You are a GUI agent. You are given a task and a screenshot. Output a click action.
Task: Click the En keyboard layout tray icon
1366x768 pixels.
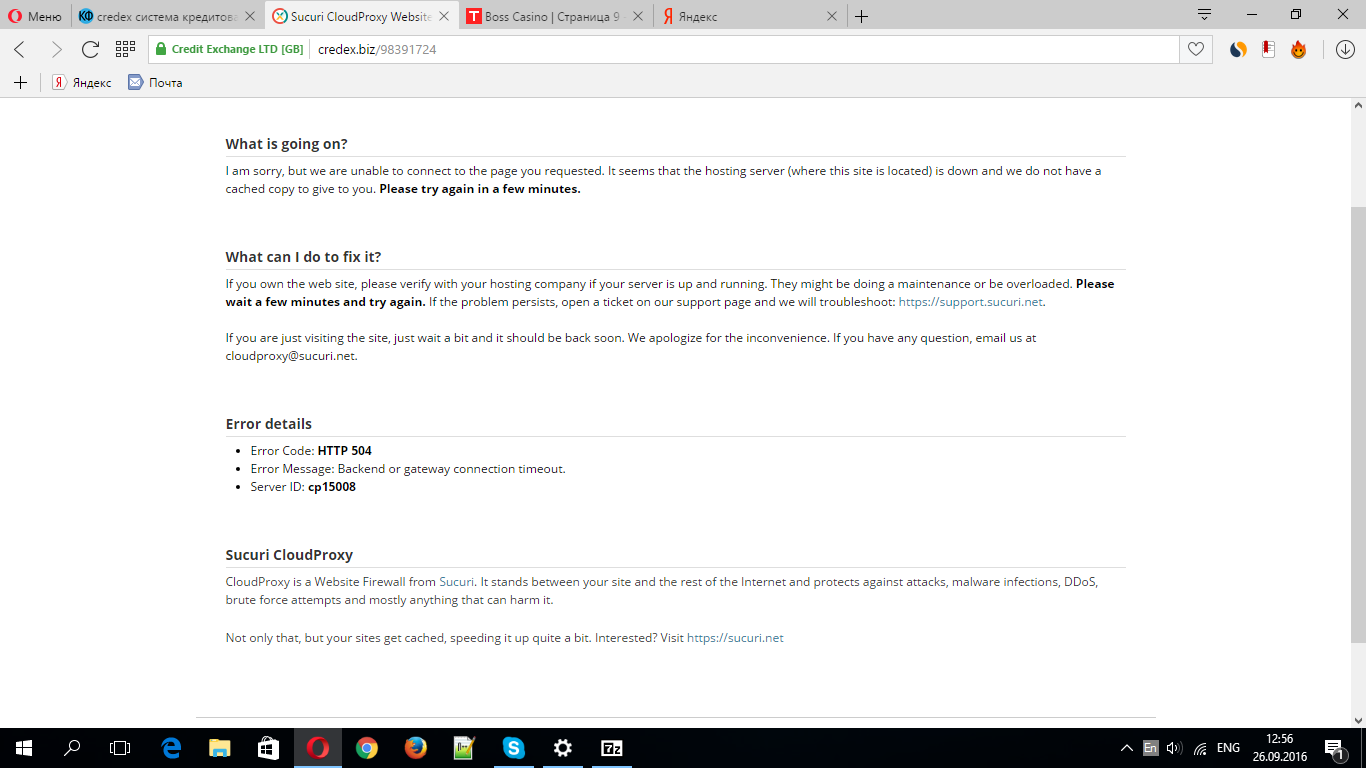point(1151,748)
